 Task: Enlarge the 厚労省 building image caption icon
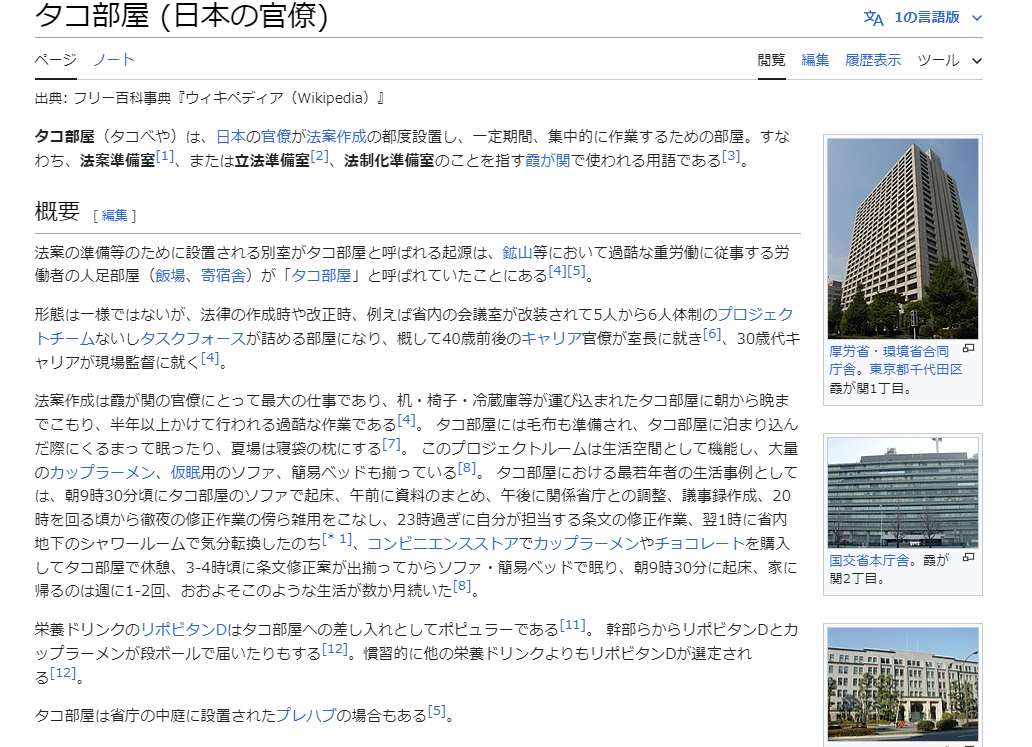[x=968, y=348]
